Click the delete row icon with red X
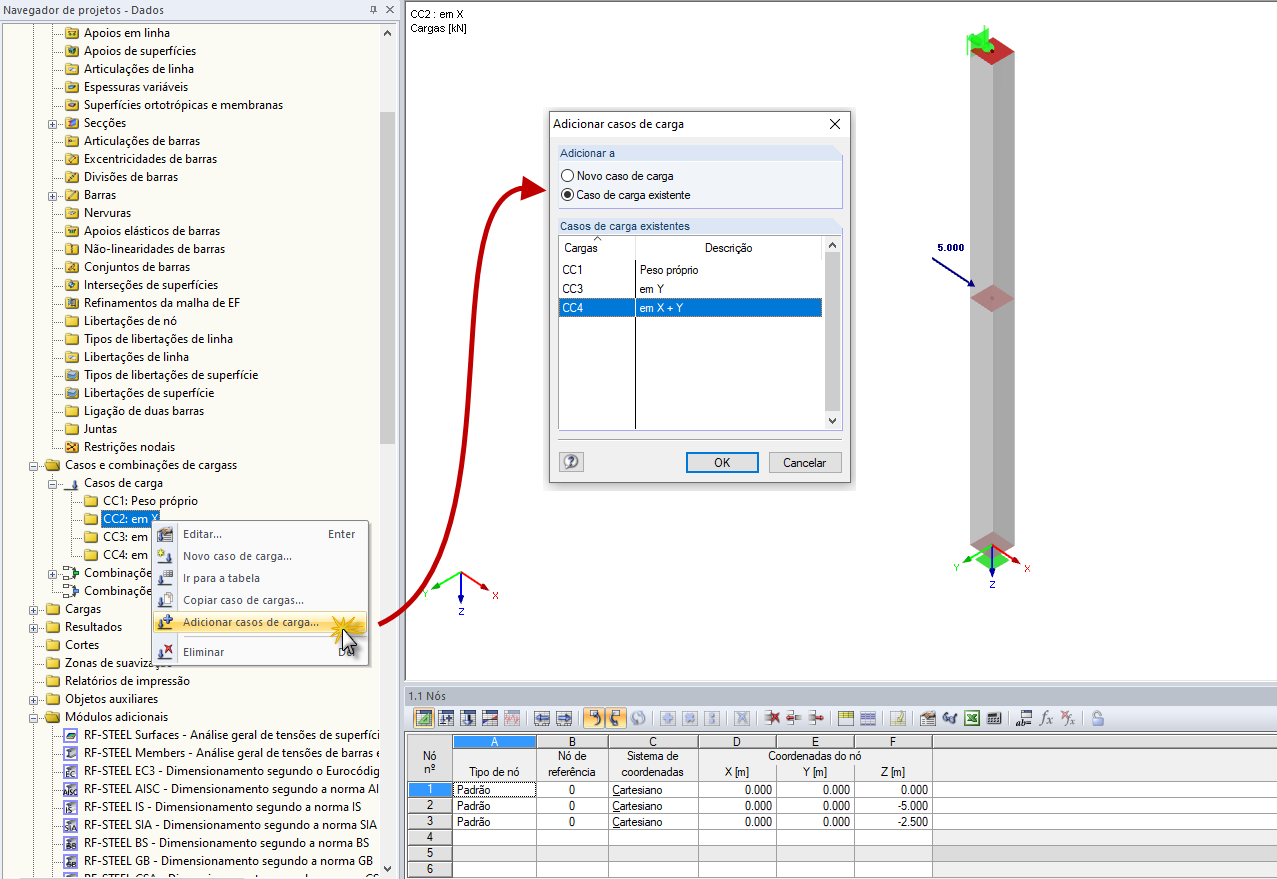The height and width of the screenshot is (879, 1277). click(x=772, y=718)
